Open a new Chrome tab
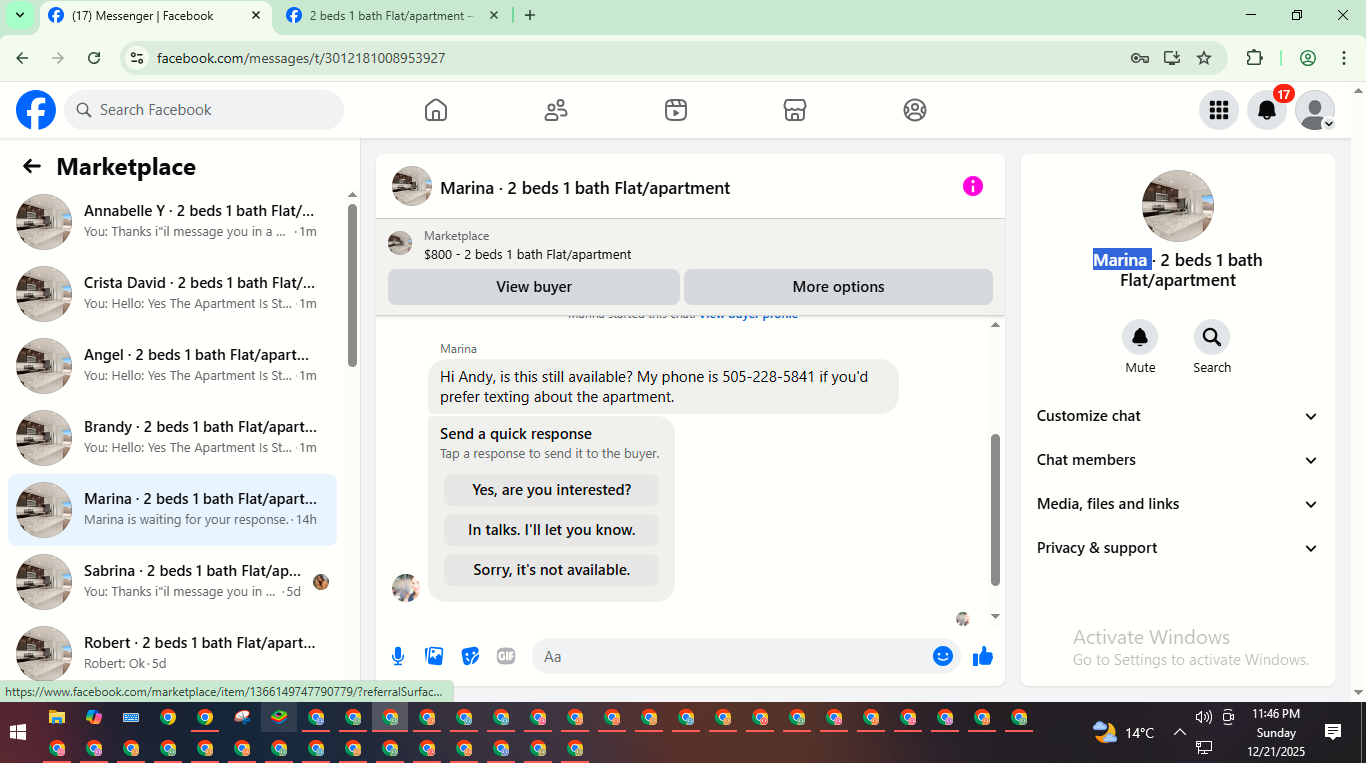The height and width of the screenshot is (763, 1366). click(530, 16)
